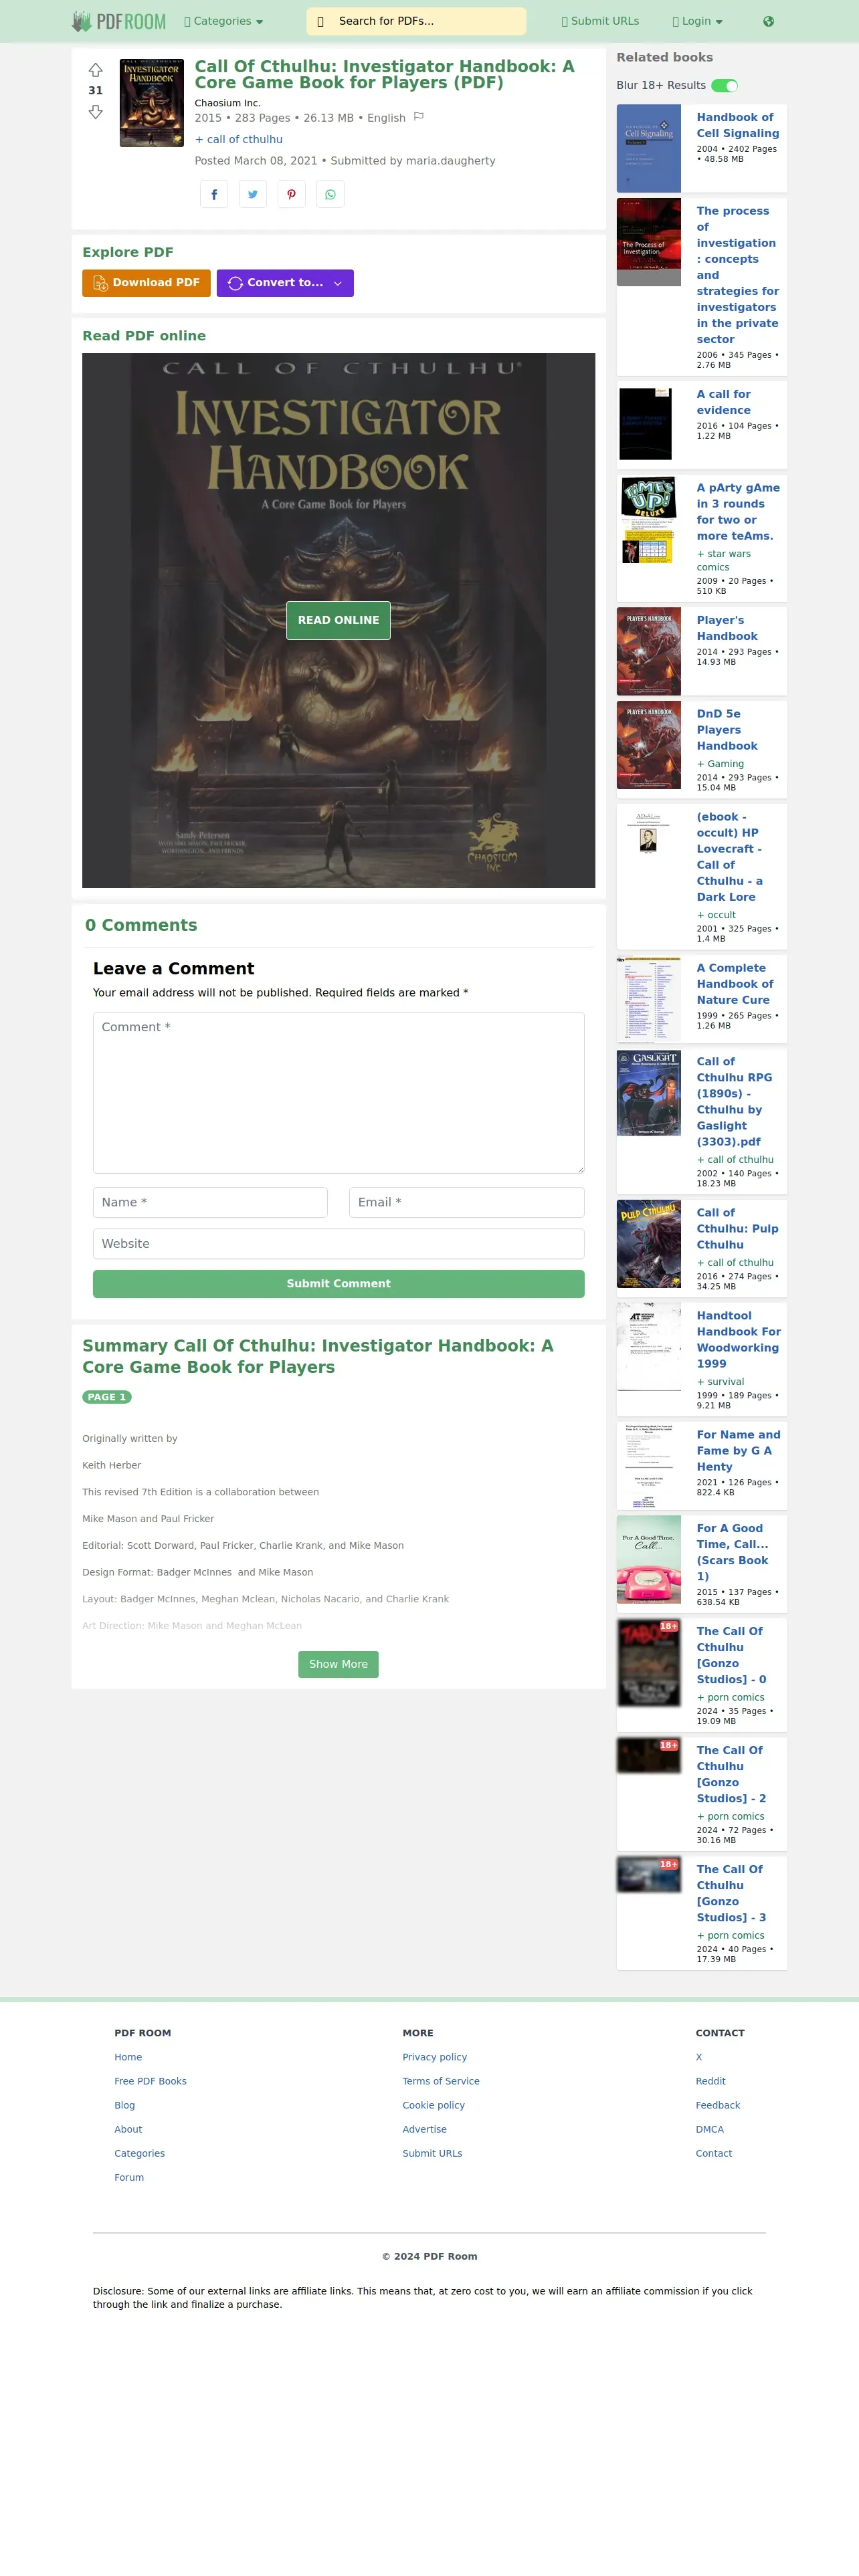Select the star wars comics tag
The width and height of the screenshot is (859, 2576).
(x=723, y=561)
